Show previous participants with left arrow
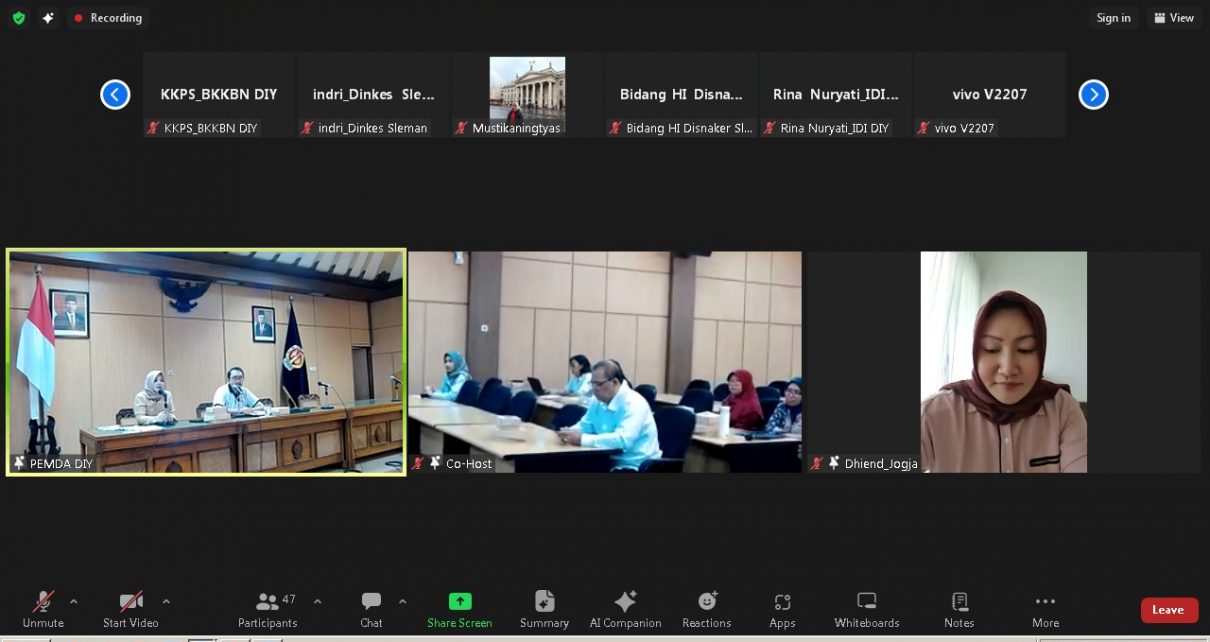This screenshot has width=1210, height=642. (115, 95)
